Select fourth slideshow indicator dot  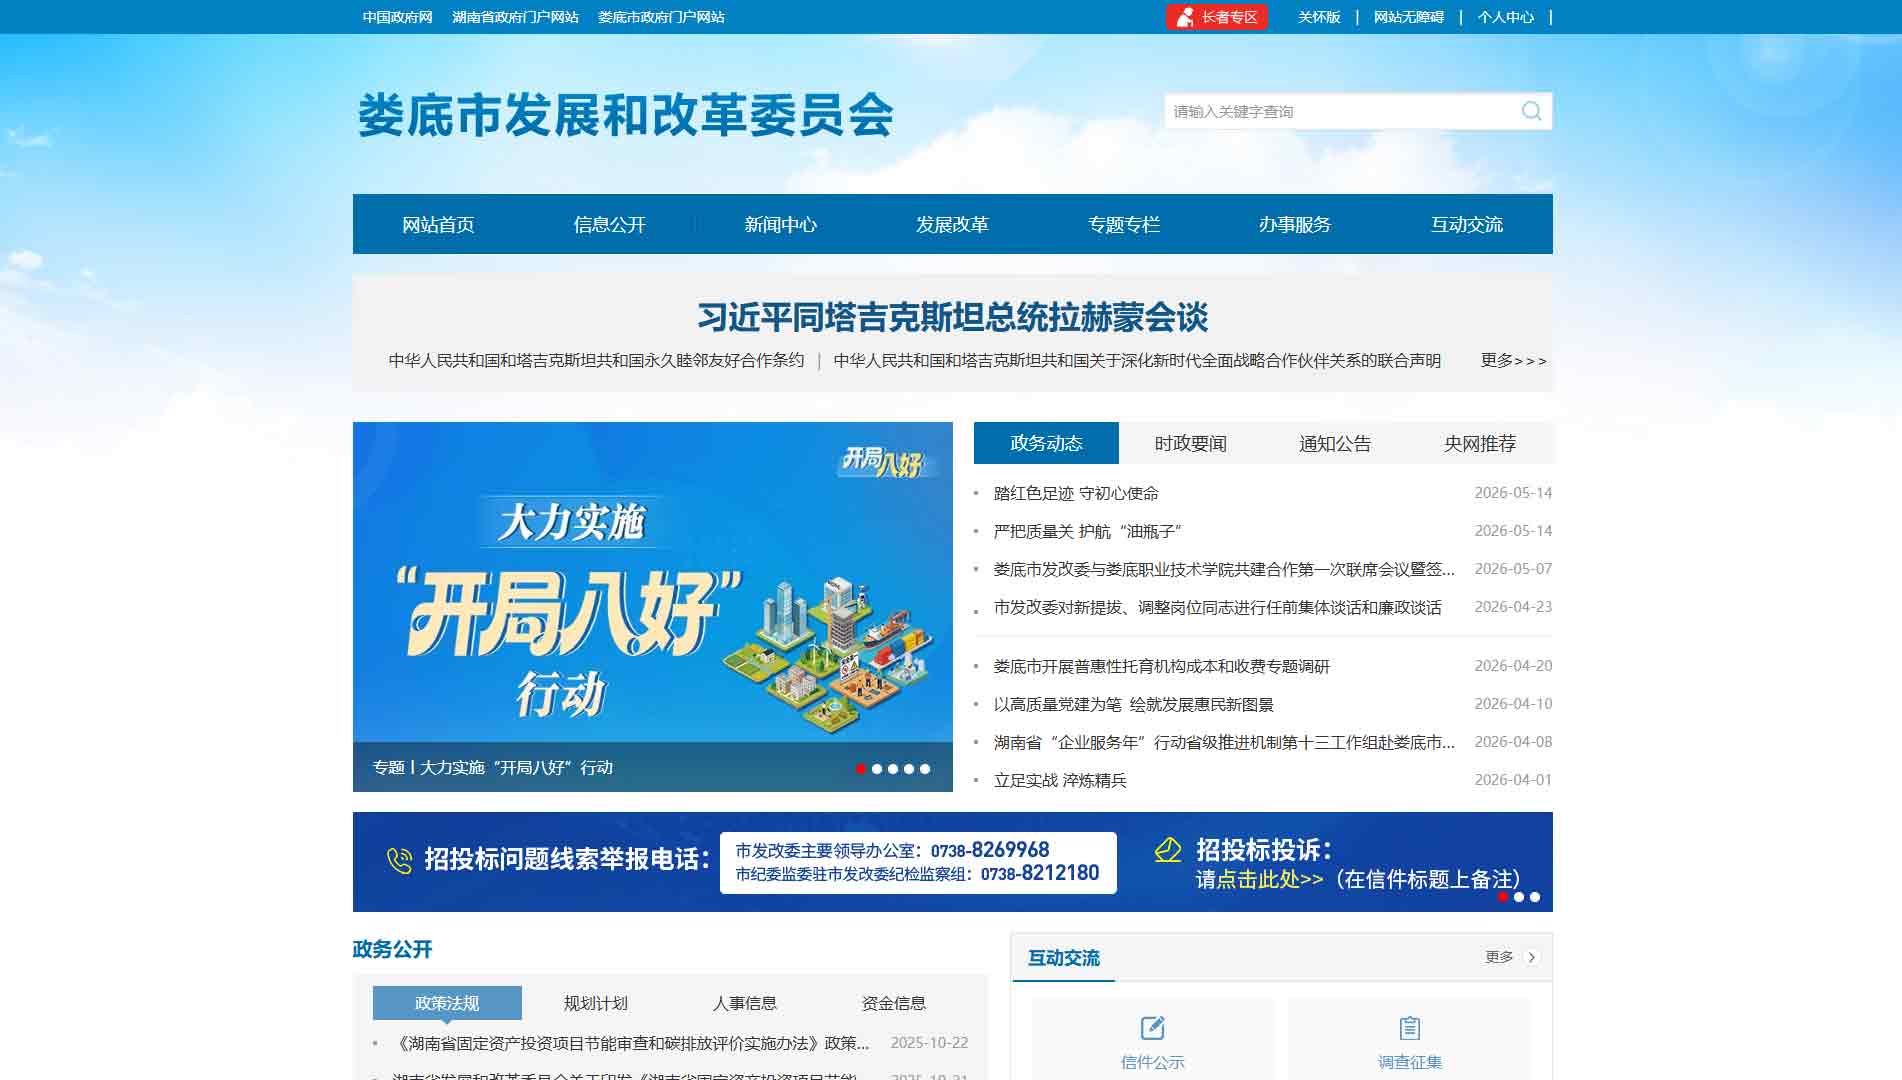(x=909, y=769)
